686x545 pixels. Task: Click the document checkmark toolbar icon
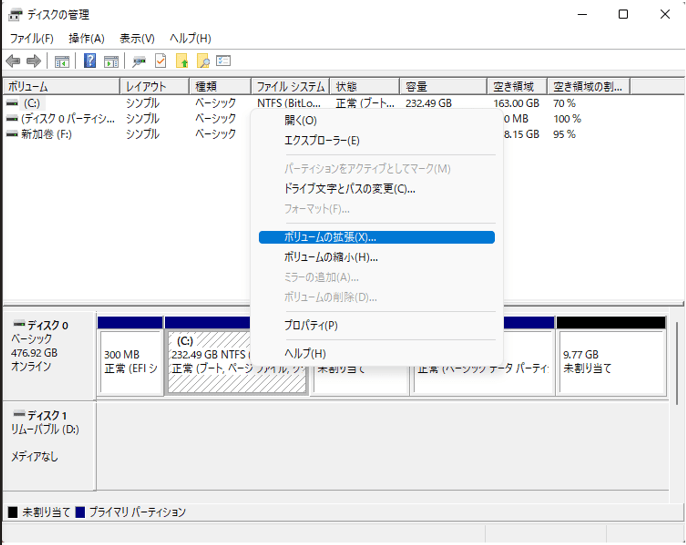click(x=161, y=61)
